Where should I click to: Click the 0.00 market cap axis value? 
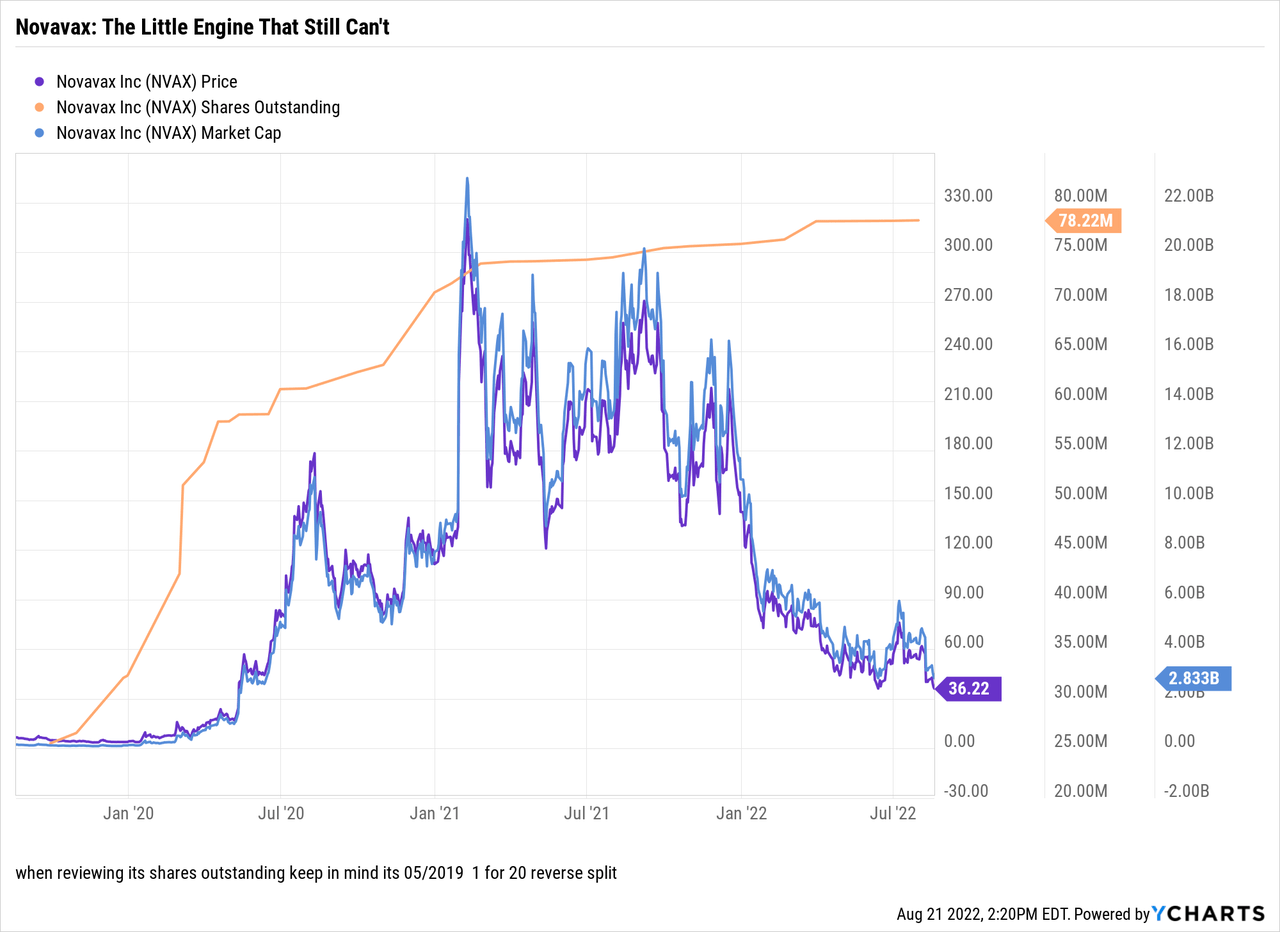1181,741
